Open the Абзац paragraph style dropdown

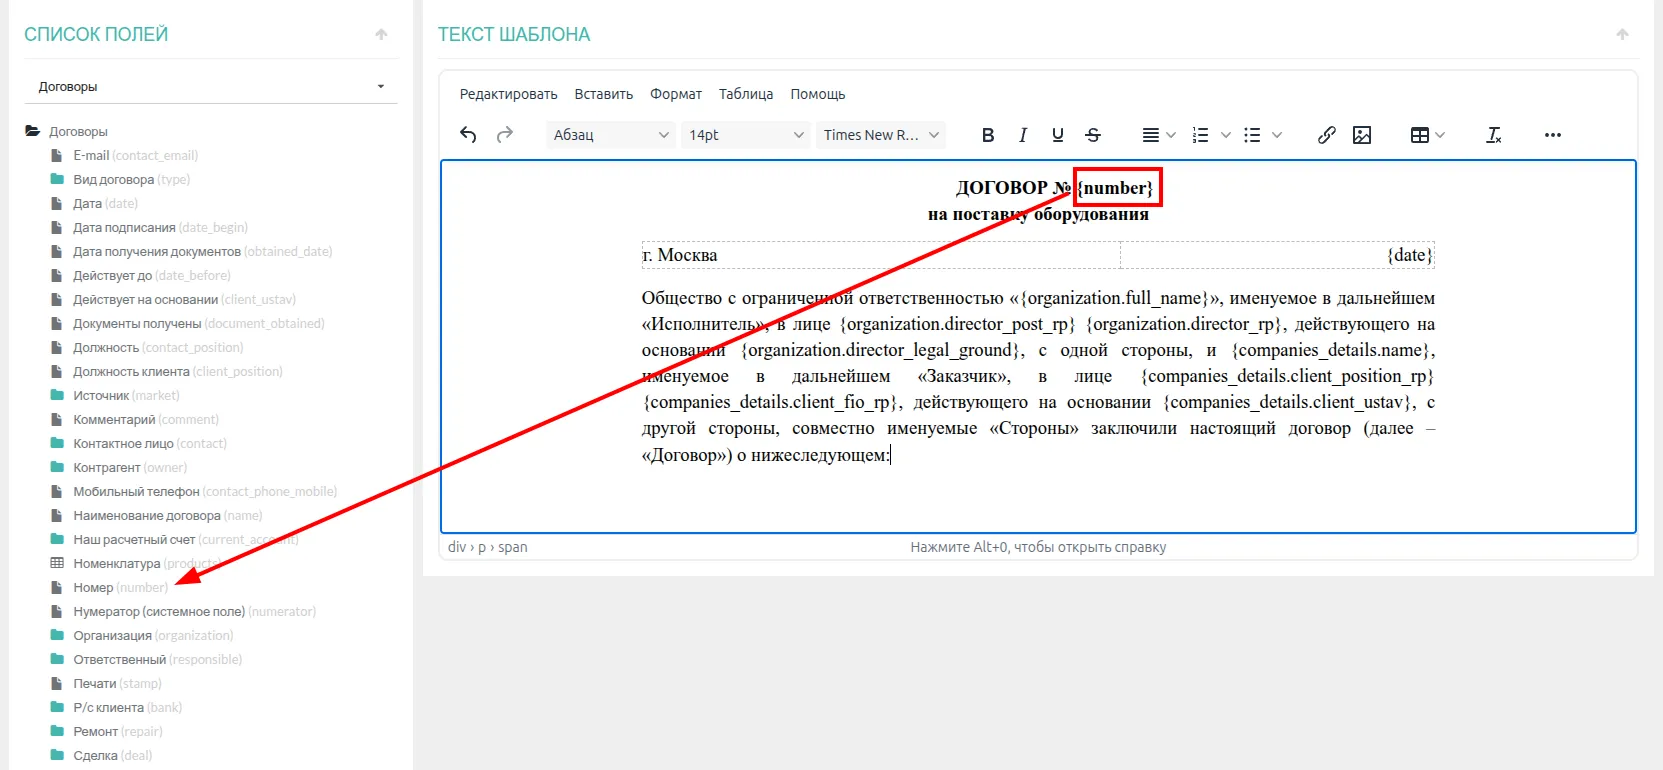click(x=610, y=135)
